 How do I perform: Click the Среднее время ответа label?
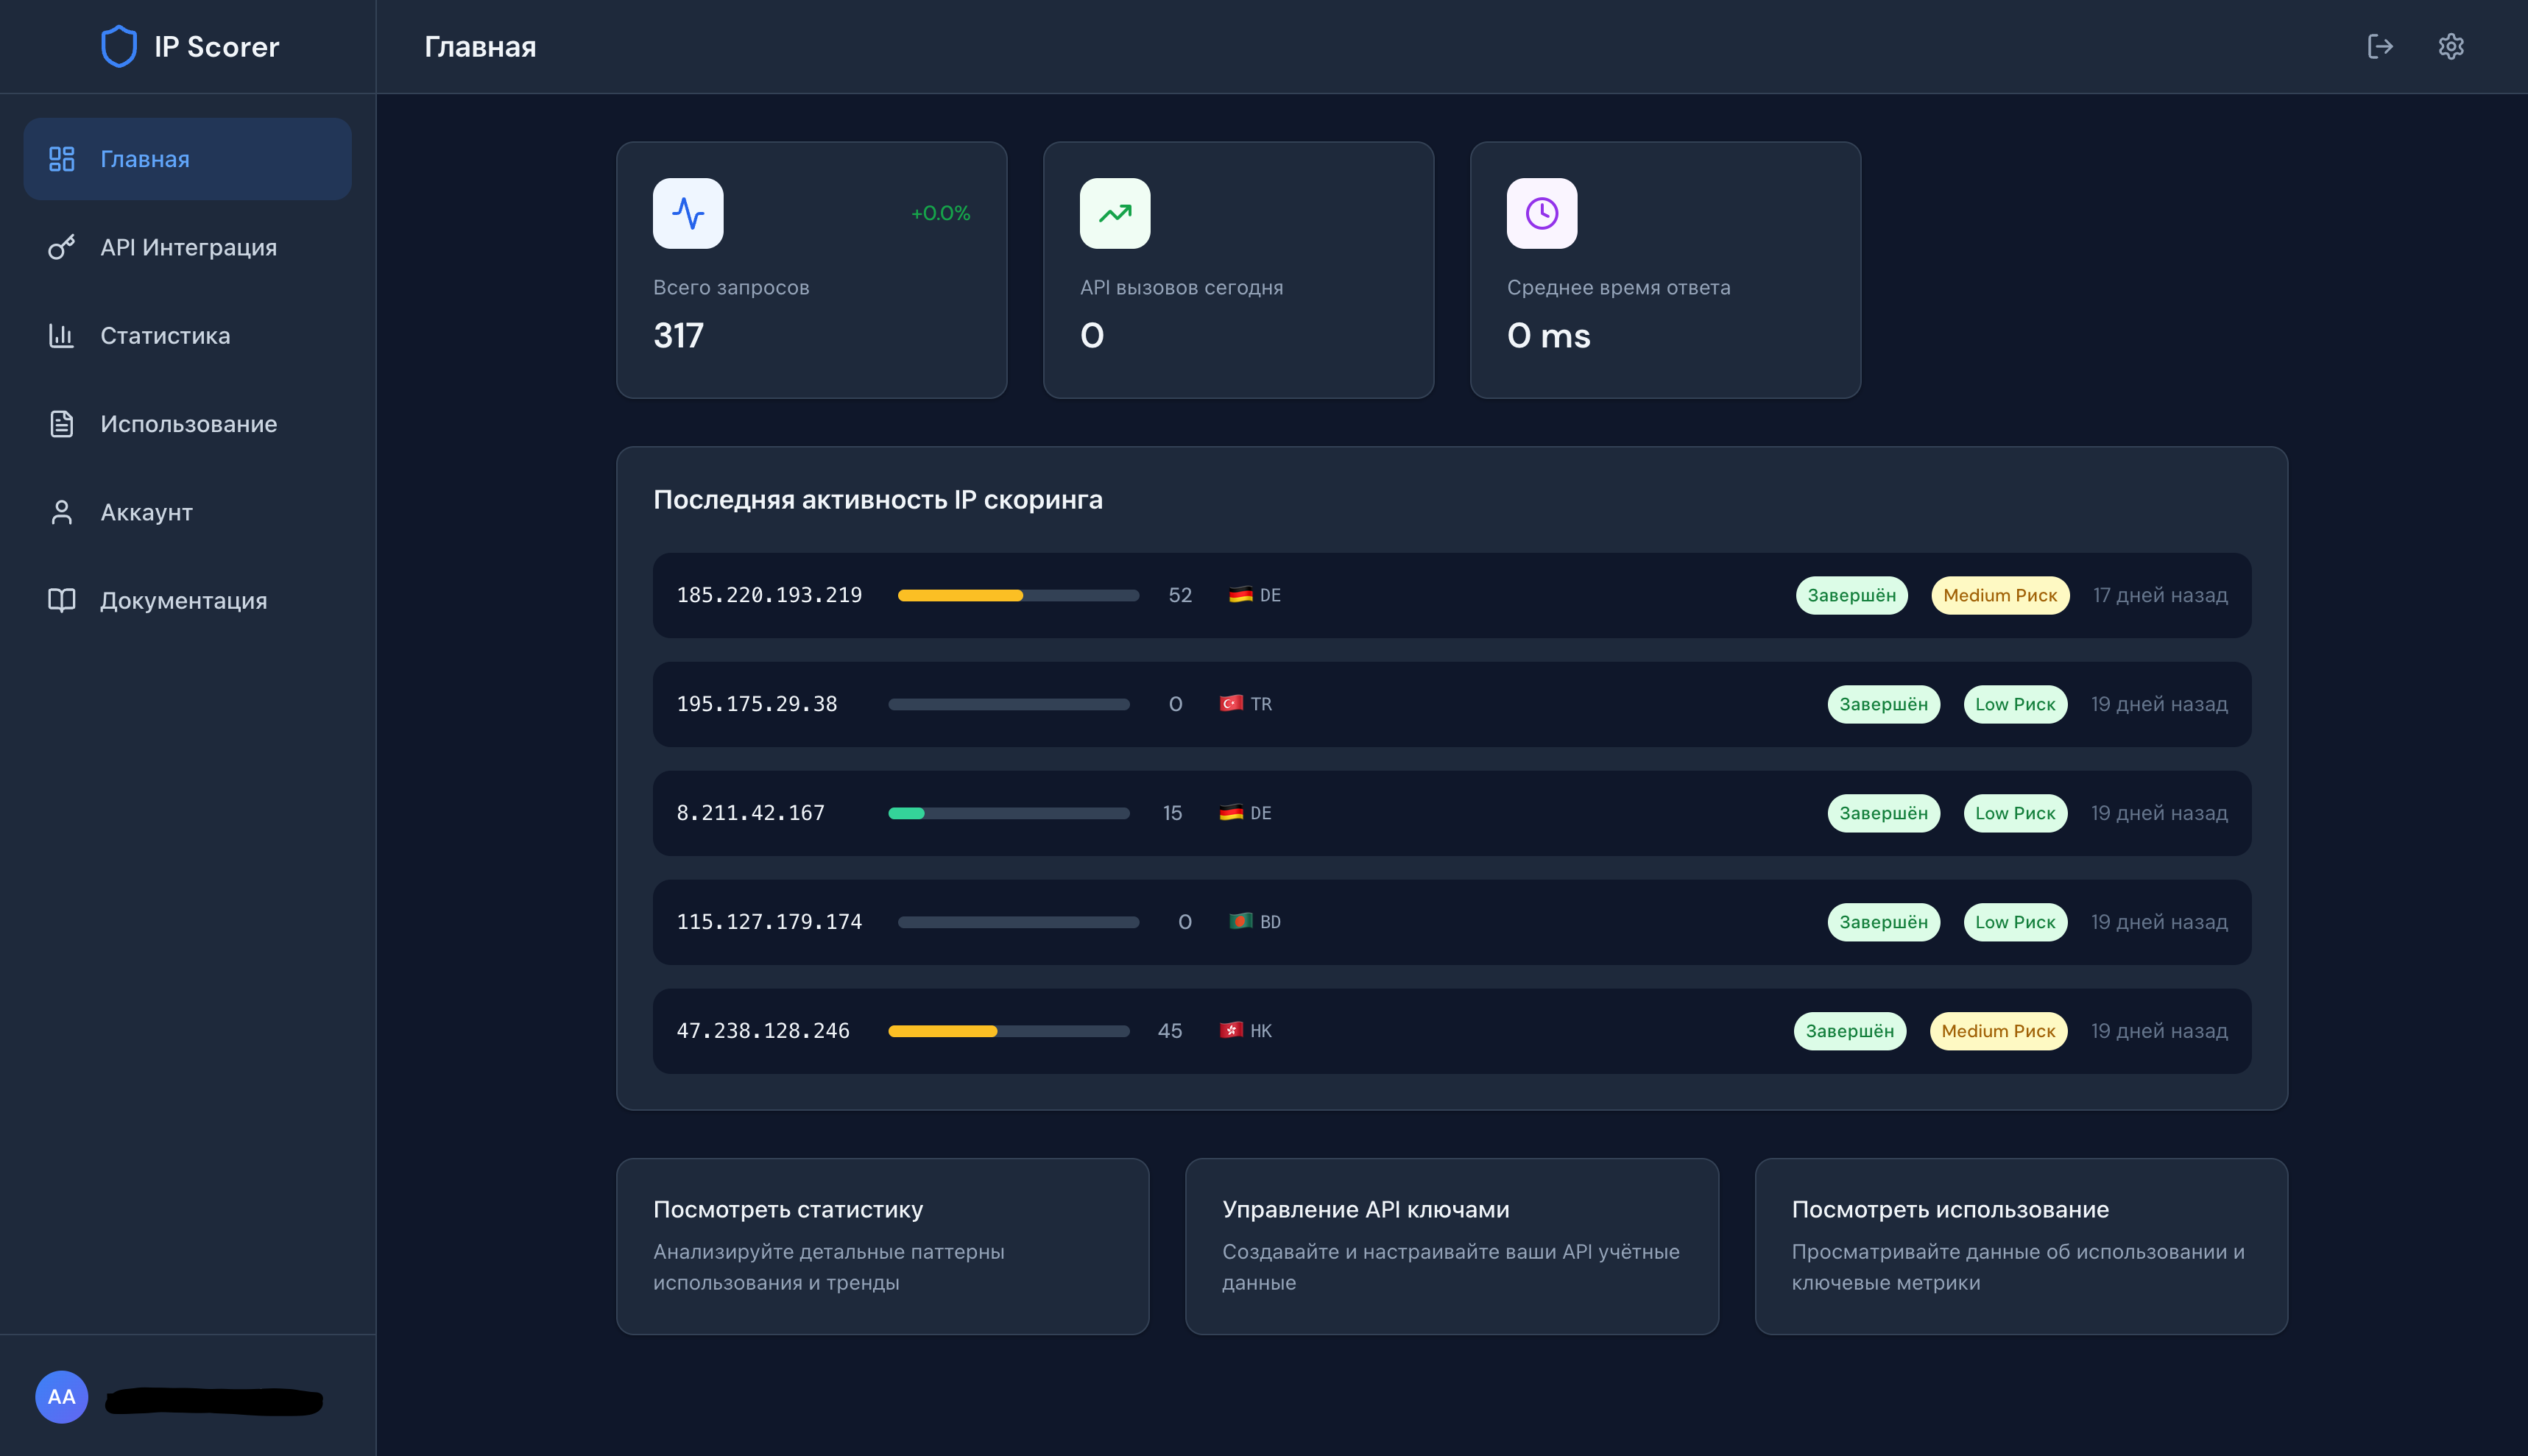1618,287
